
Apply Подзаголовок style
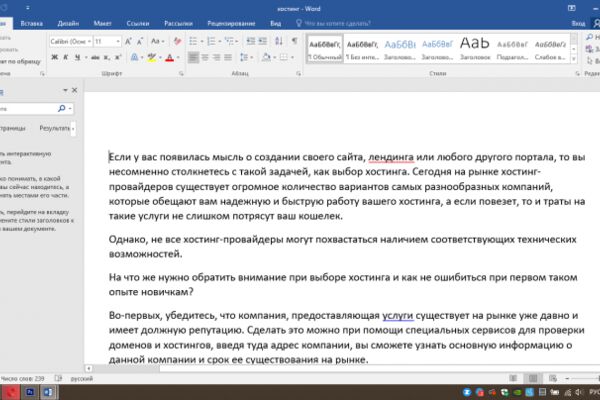tap(512, 49)
